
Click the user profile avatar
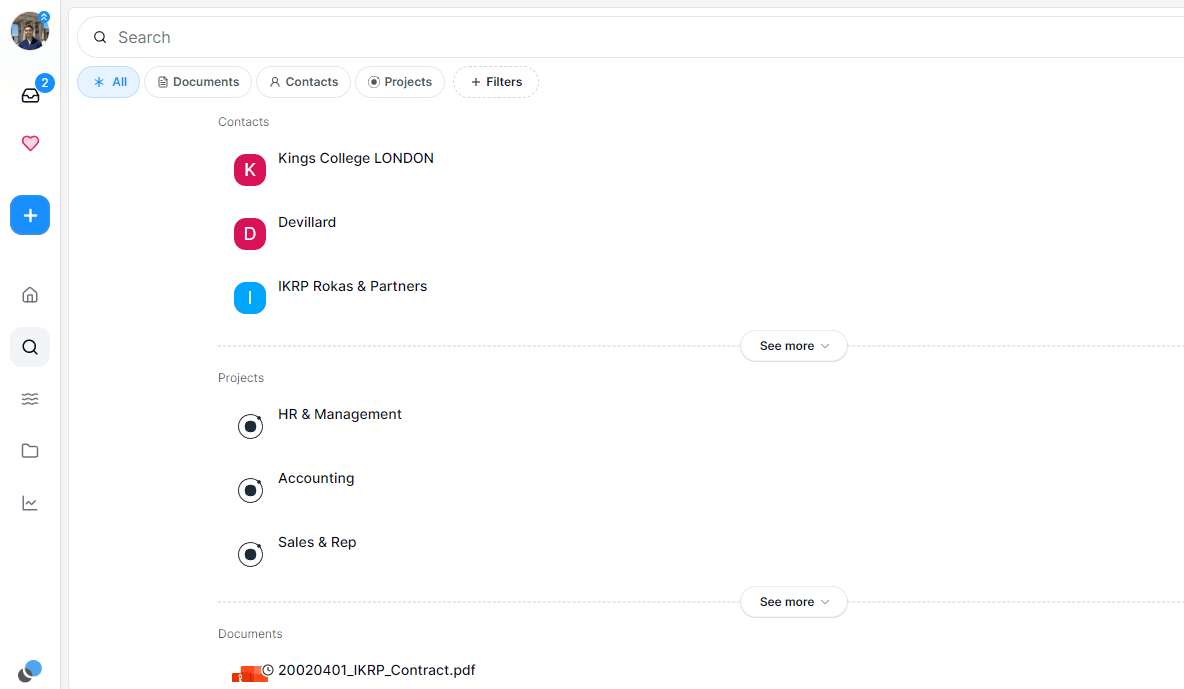30,31
